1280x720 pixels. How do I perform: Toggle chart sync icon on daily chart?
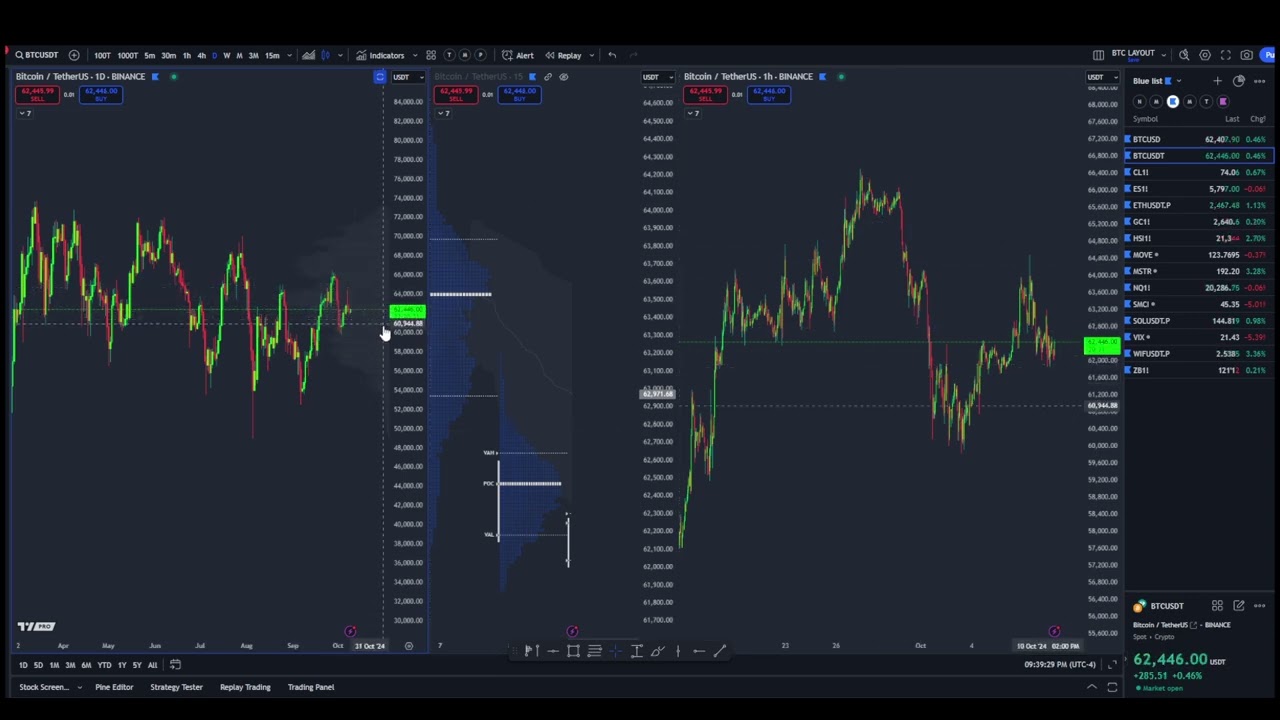click(380, 77)
